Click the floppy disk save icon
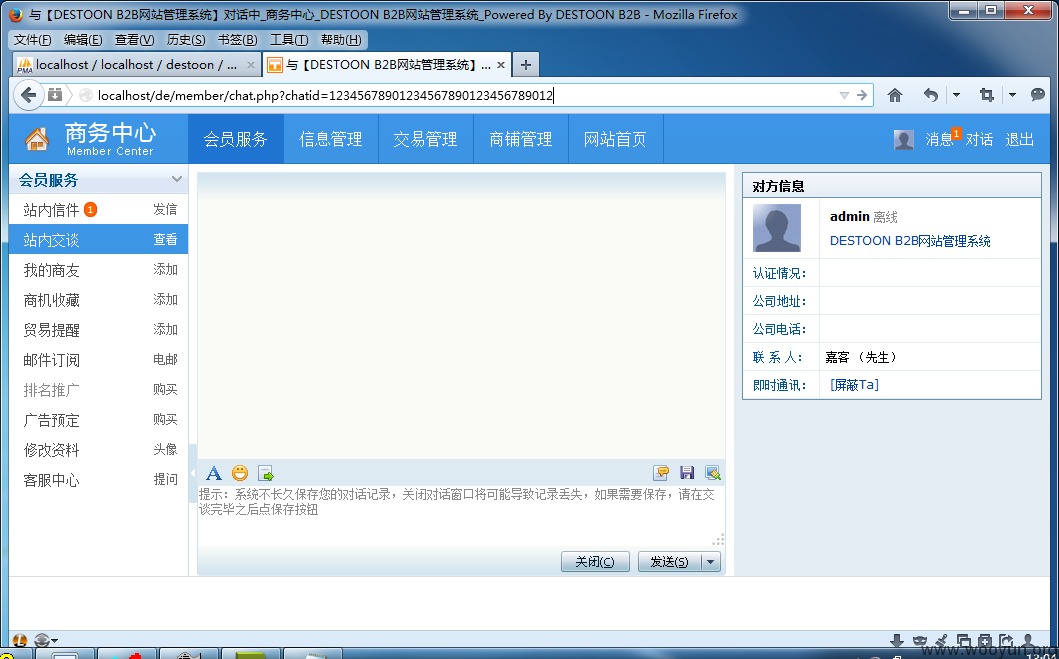Screen dimensions: 1059x659 pos(687,473)
